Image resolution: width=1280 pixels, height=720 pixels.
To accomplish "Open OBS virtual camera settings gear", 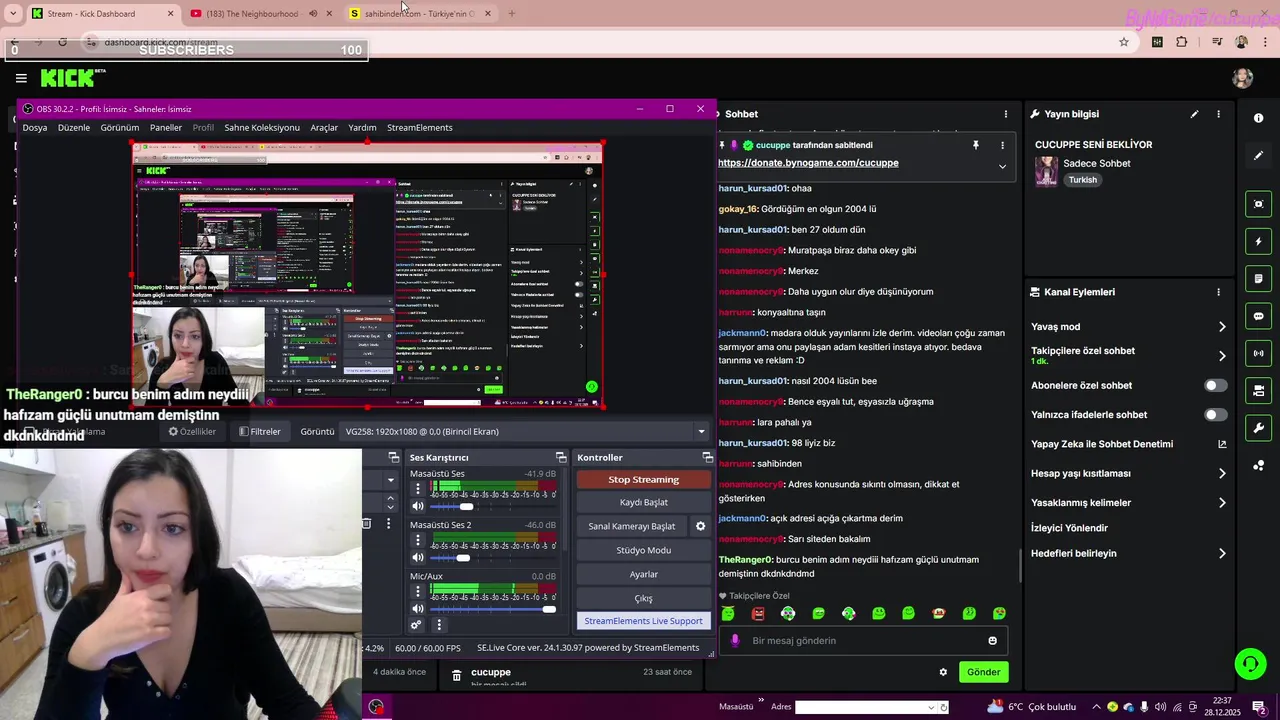I will pyautogui.click(x=700, y=526).
